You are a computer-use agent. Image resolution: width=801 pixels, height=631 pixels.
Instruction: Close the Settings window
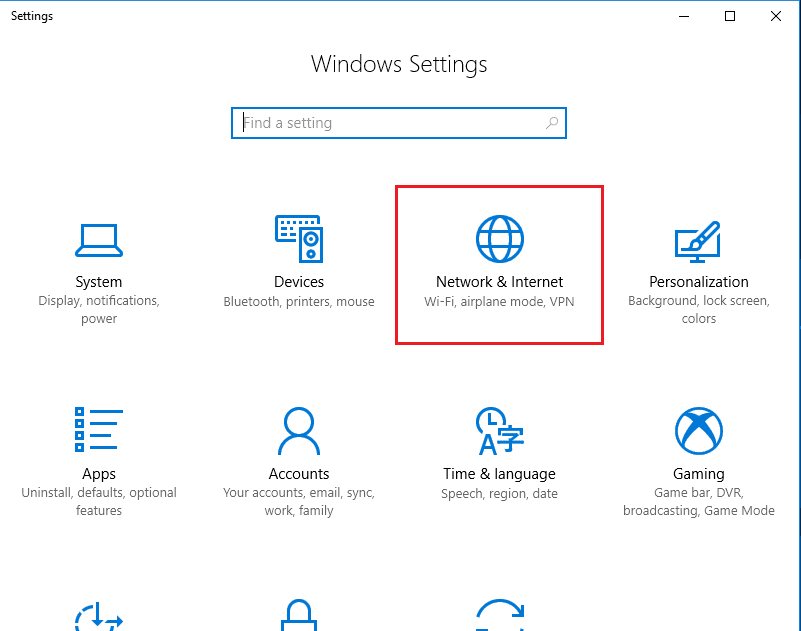pyautogui.click(x=776, y=16)
